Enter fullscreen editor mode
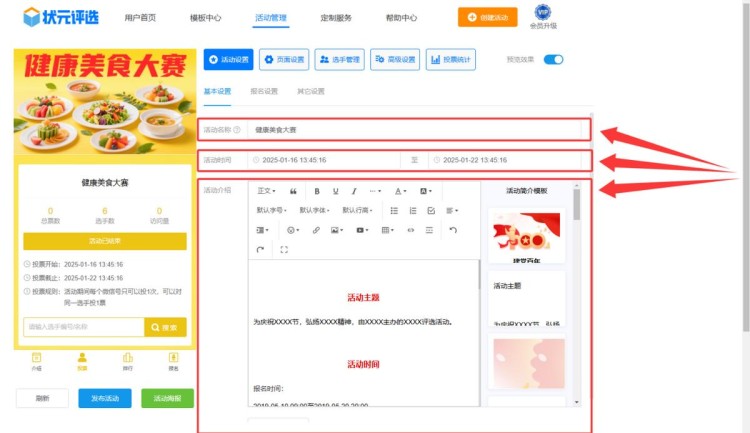 (x=284, y=249)
